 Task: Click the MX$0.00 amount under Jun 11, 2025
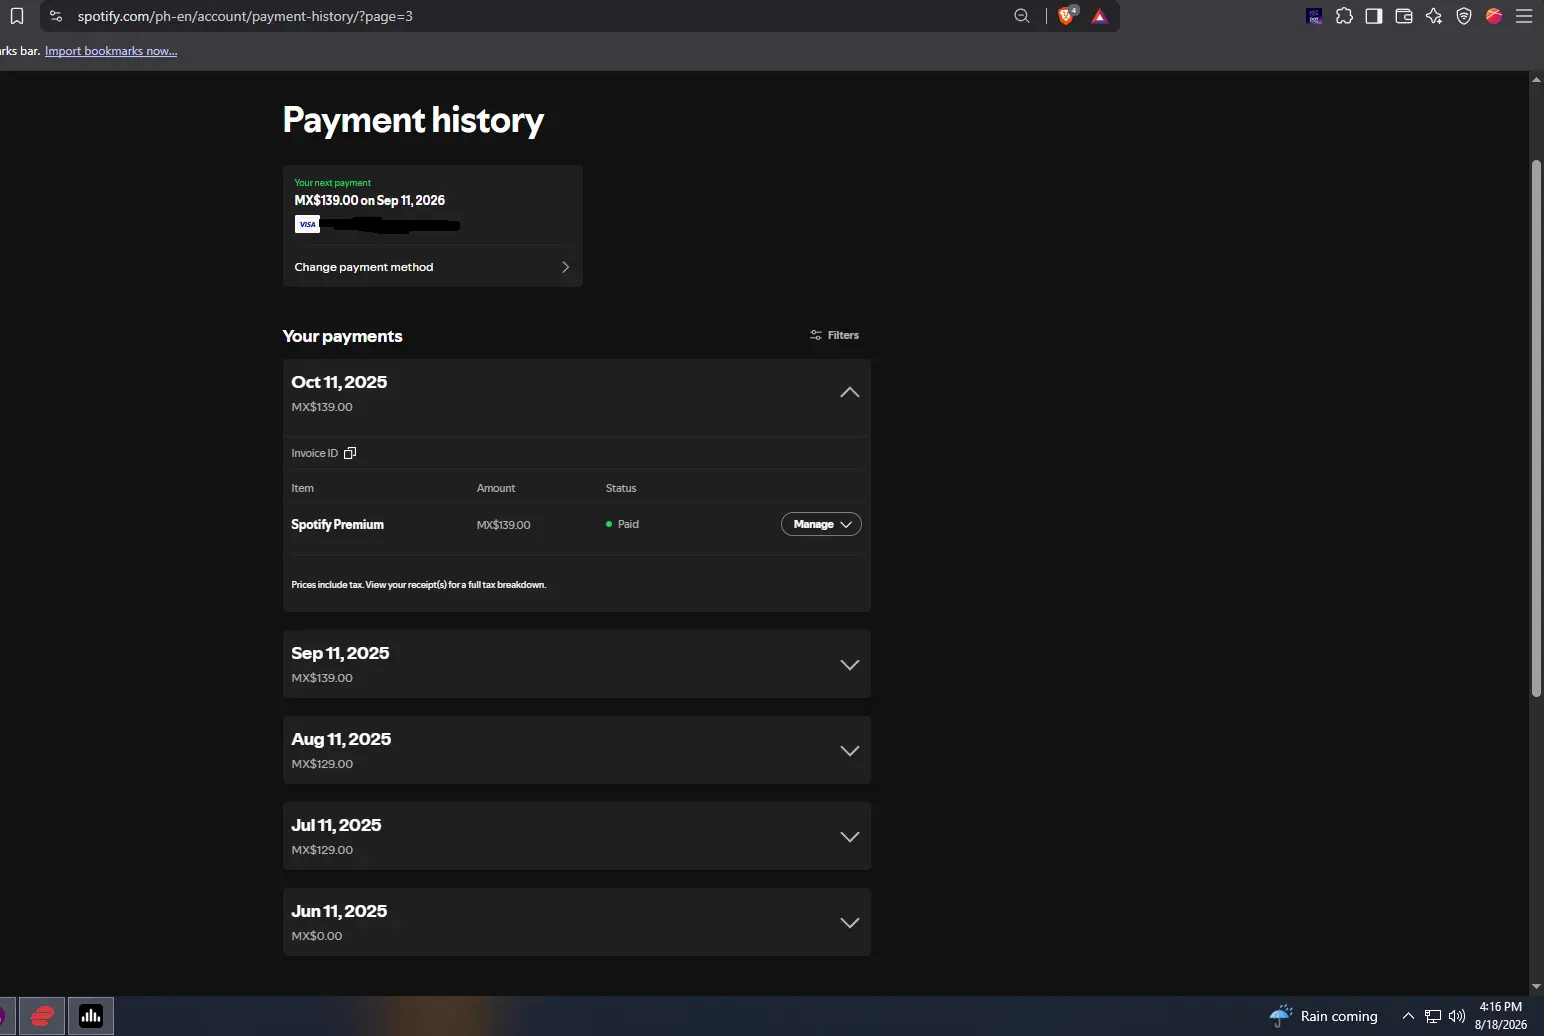(x=316, y=936)
